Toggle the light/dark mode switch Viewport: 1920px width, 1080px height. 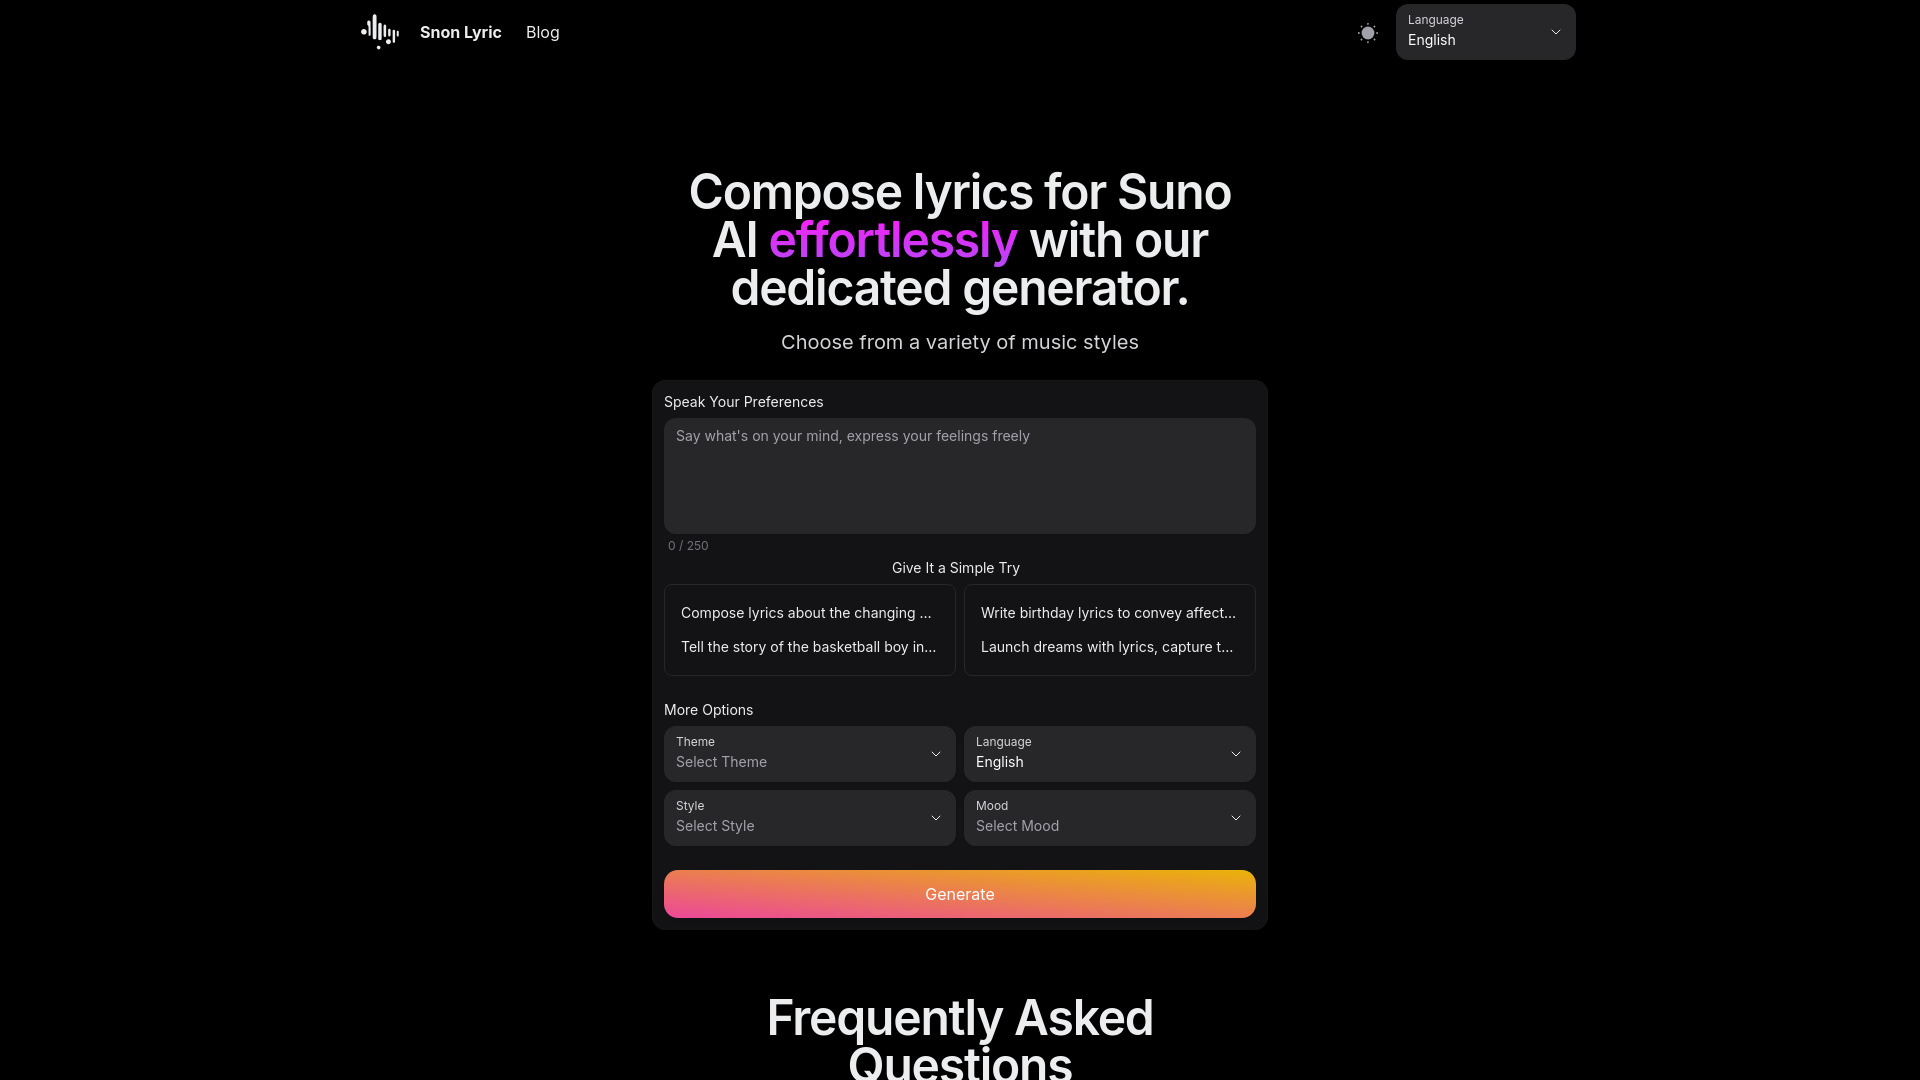coord(1367,32)
